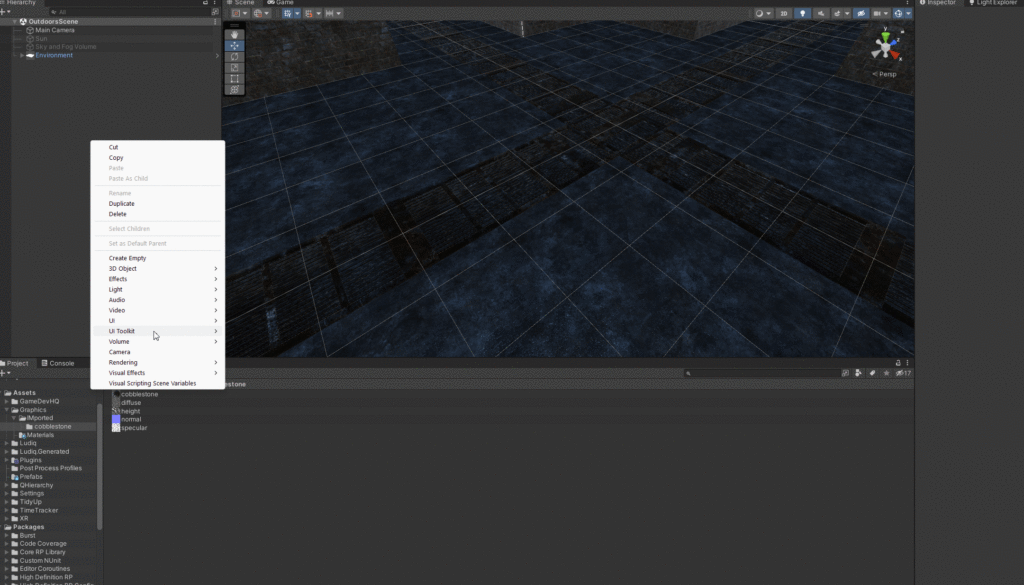
Task: Click the Hierarchy search field
Action: coord(120,12)
